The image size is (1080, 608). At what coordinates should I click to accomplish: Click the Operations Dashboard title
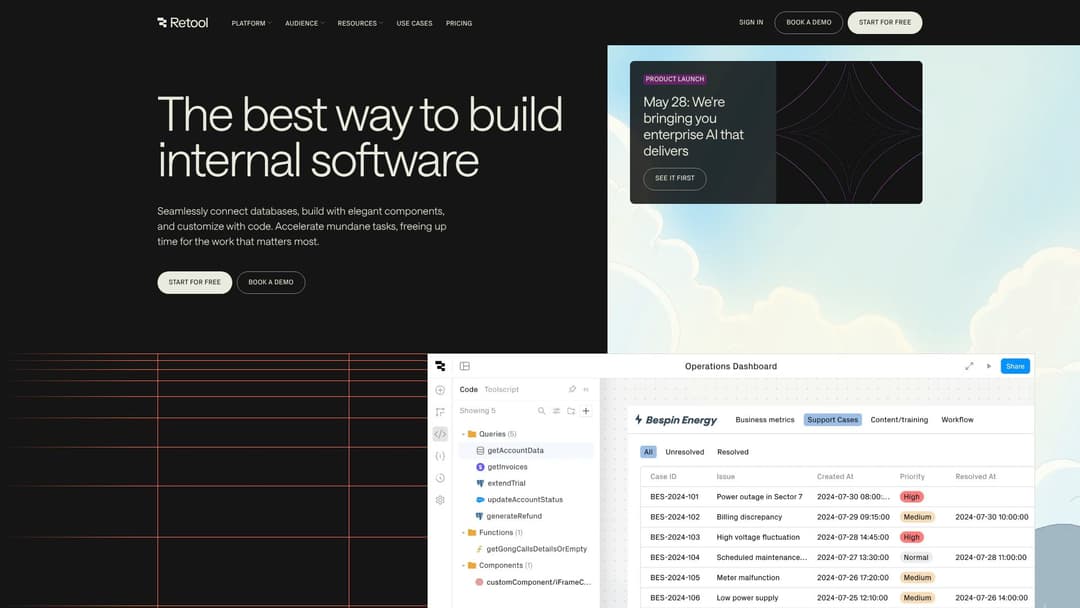(x=731, y=366)
